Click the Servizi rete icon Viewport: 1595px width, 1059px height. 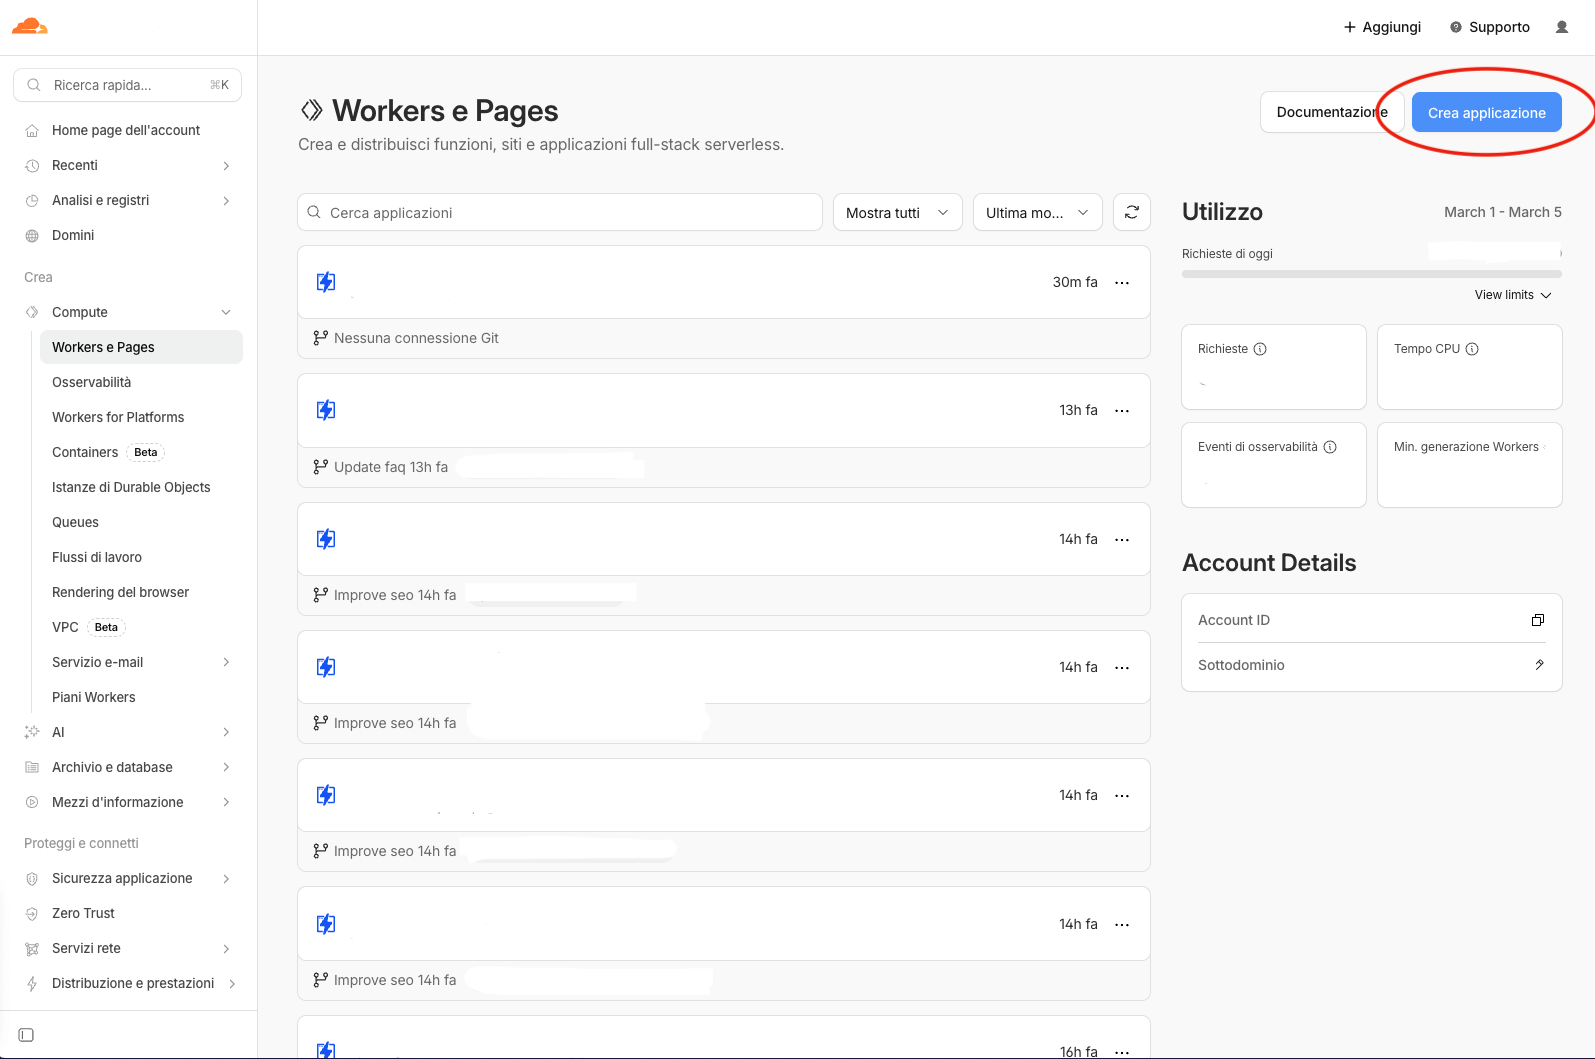pos(32,948)
